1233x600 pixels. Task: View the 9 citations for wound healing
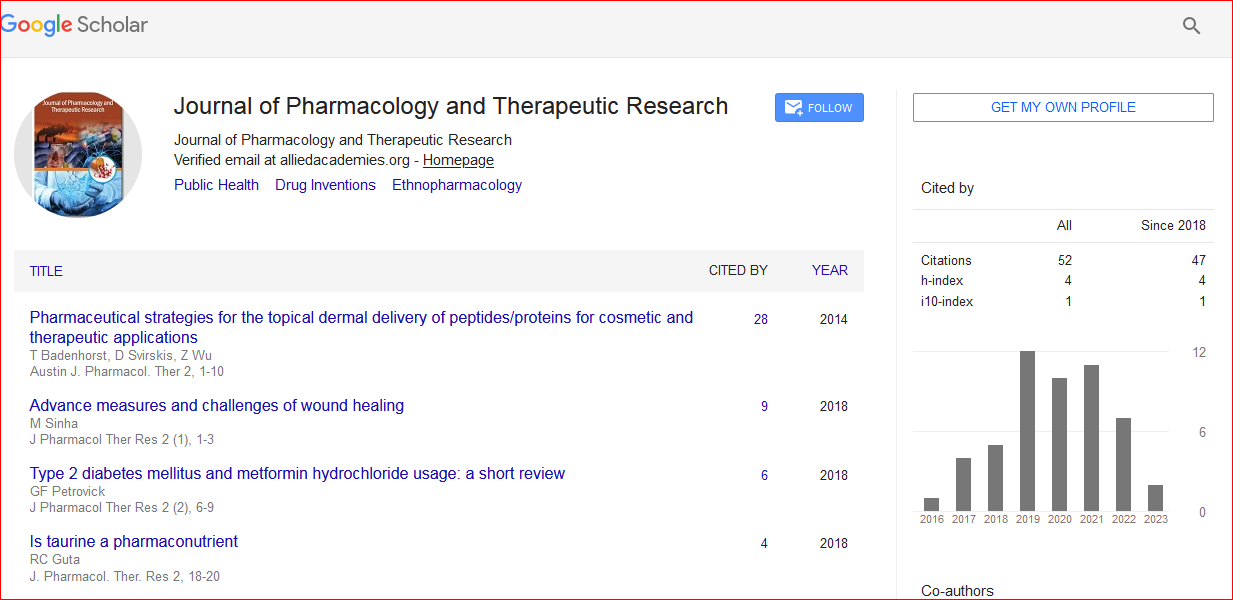point(764,406)
